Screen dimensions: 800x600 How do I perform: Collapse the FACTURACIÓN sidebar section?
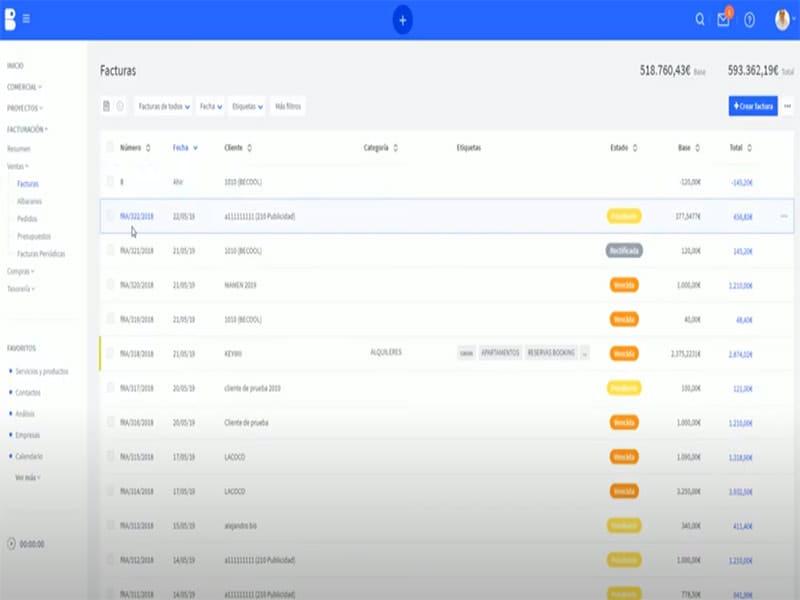point(27,130)
